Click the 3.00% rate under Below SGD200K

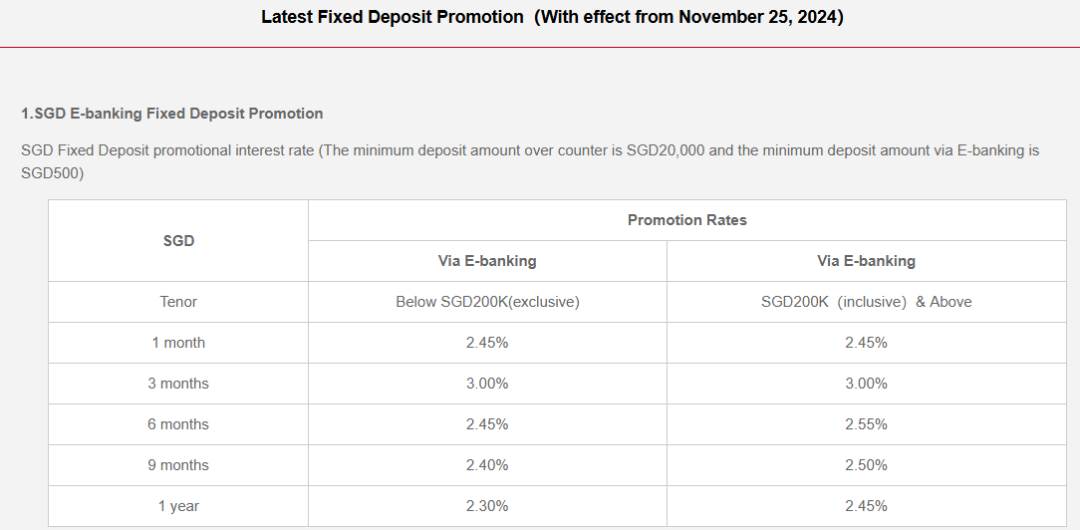(488, 383)
